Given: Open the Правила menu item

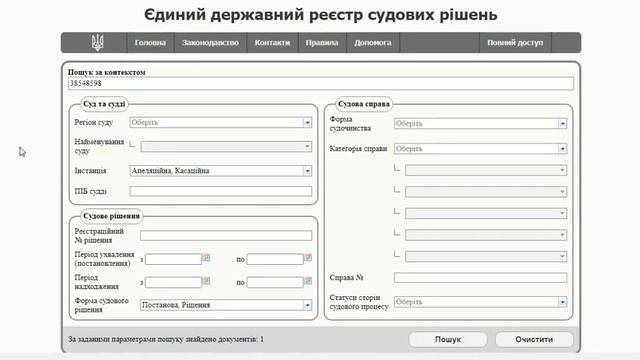Looking at the screenshot, I should pyautogui.click(x=322, y=42).
